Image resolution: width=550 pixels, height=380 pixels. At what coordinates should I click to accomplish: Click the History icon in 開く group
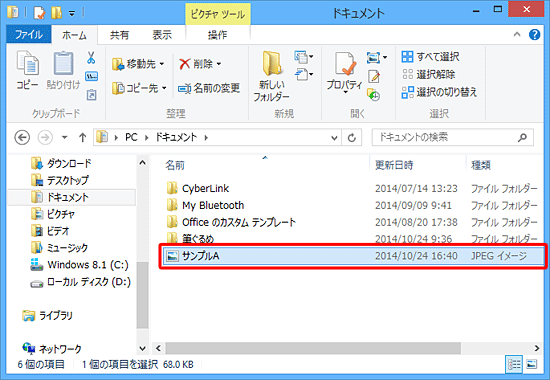pyautogui.click(x=374, y=95)
